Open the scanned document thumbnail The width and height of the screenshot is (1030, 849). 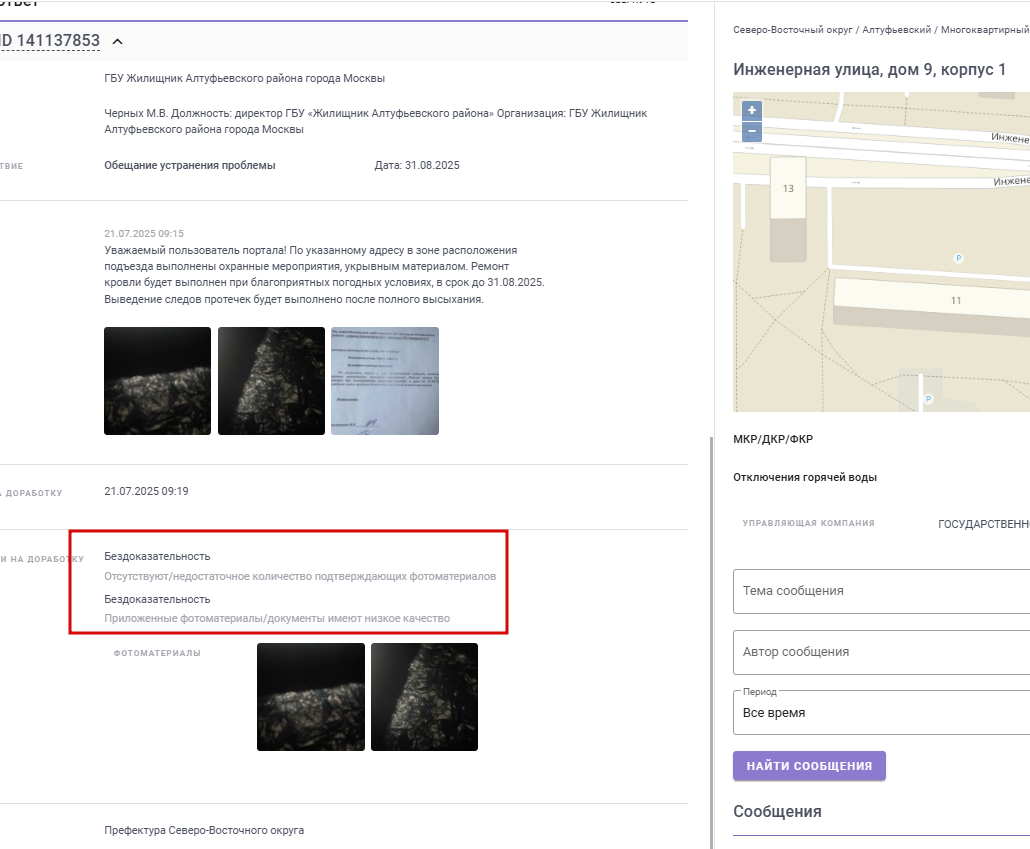click(x=385, y=381)
